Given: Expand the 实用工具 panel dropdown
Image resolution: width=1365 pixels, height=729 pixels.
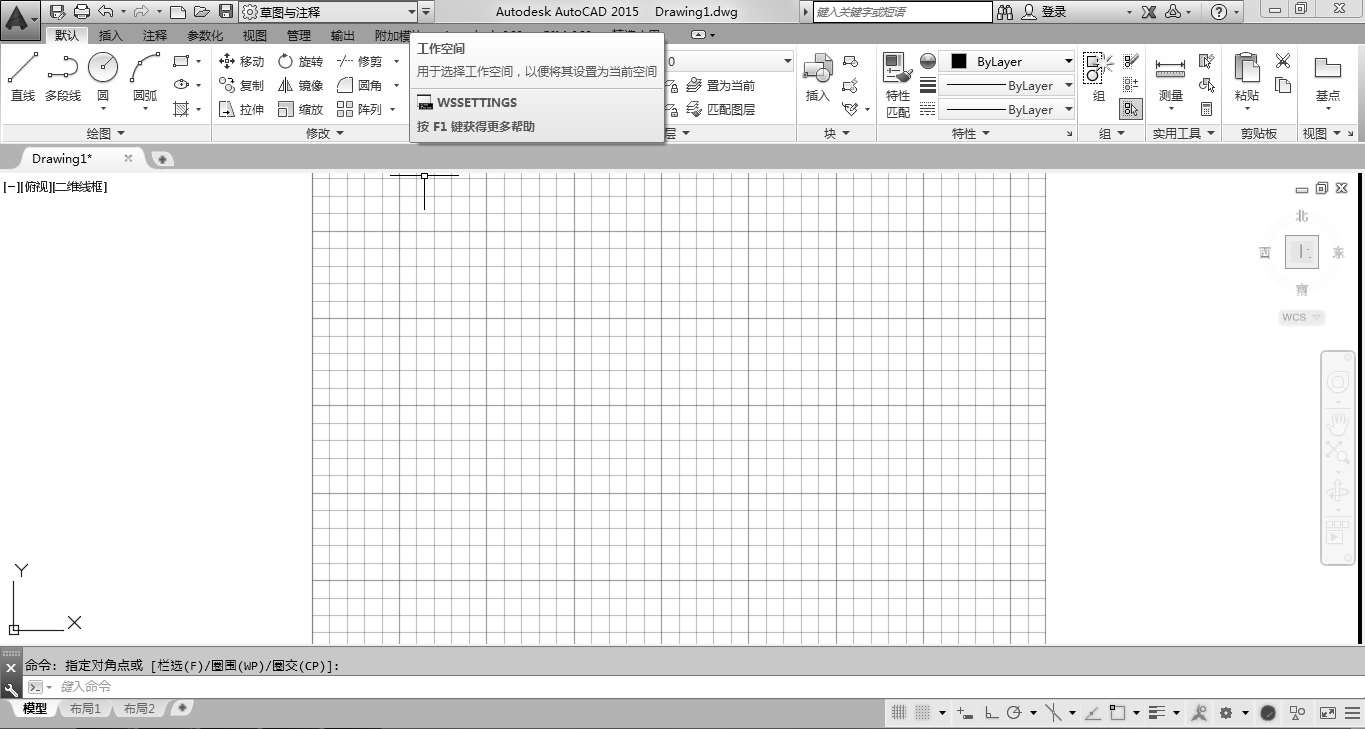Looking at the screenshot, I should [1183, 133].
